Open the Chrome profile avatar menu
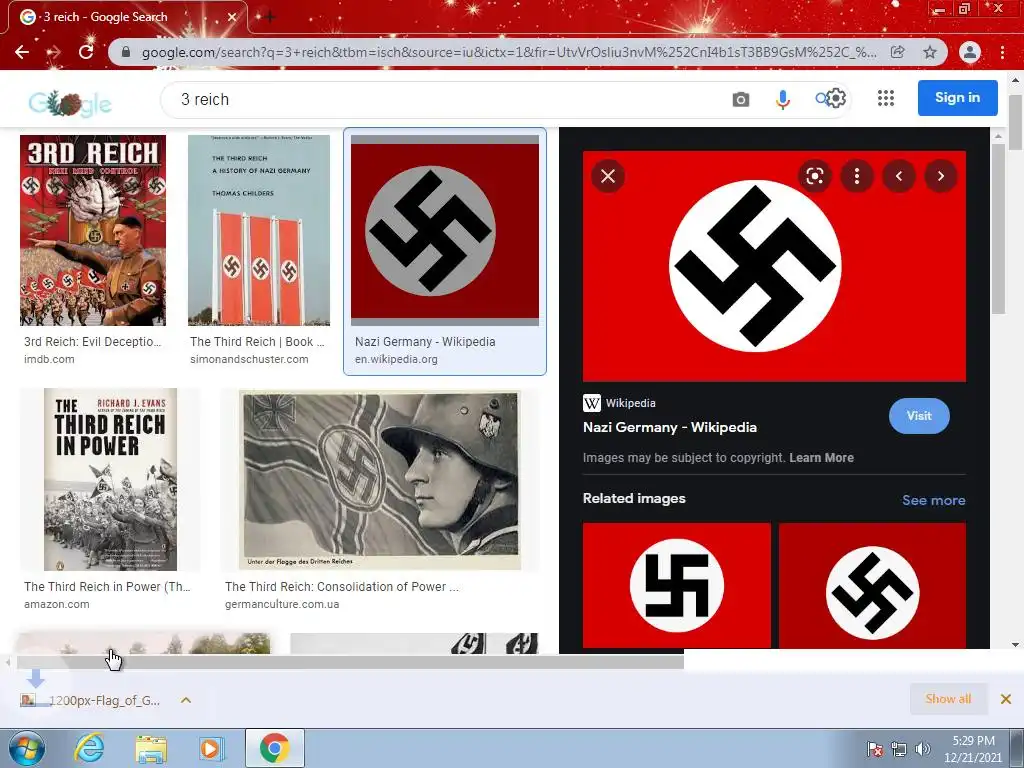The image size is (1024, 768). point(970,52)
